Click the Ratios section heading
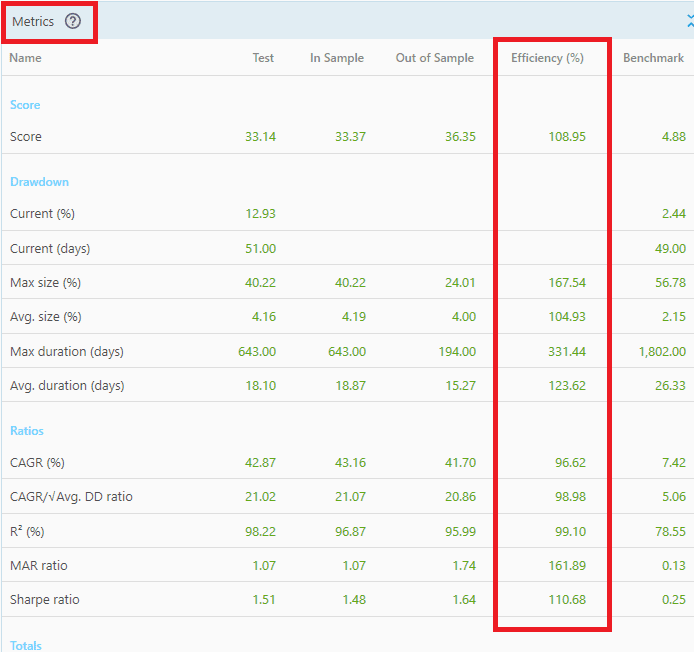694x652 pixels. (x=27, y=431)
